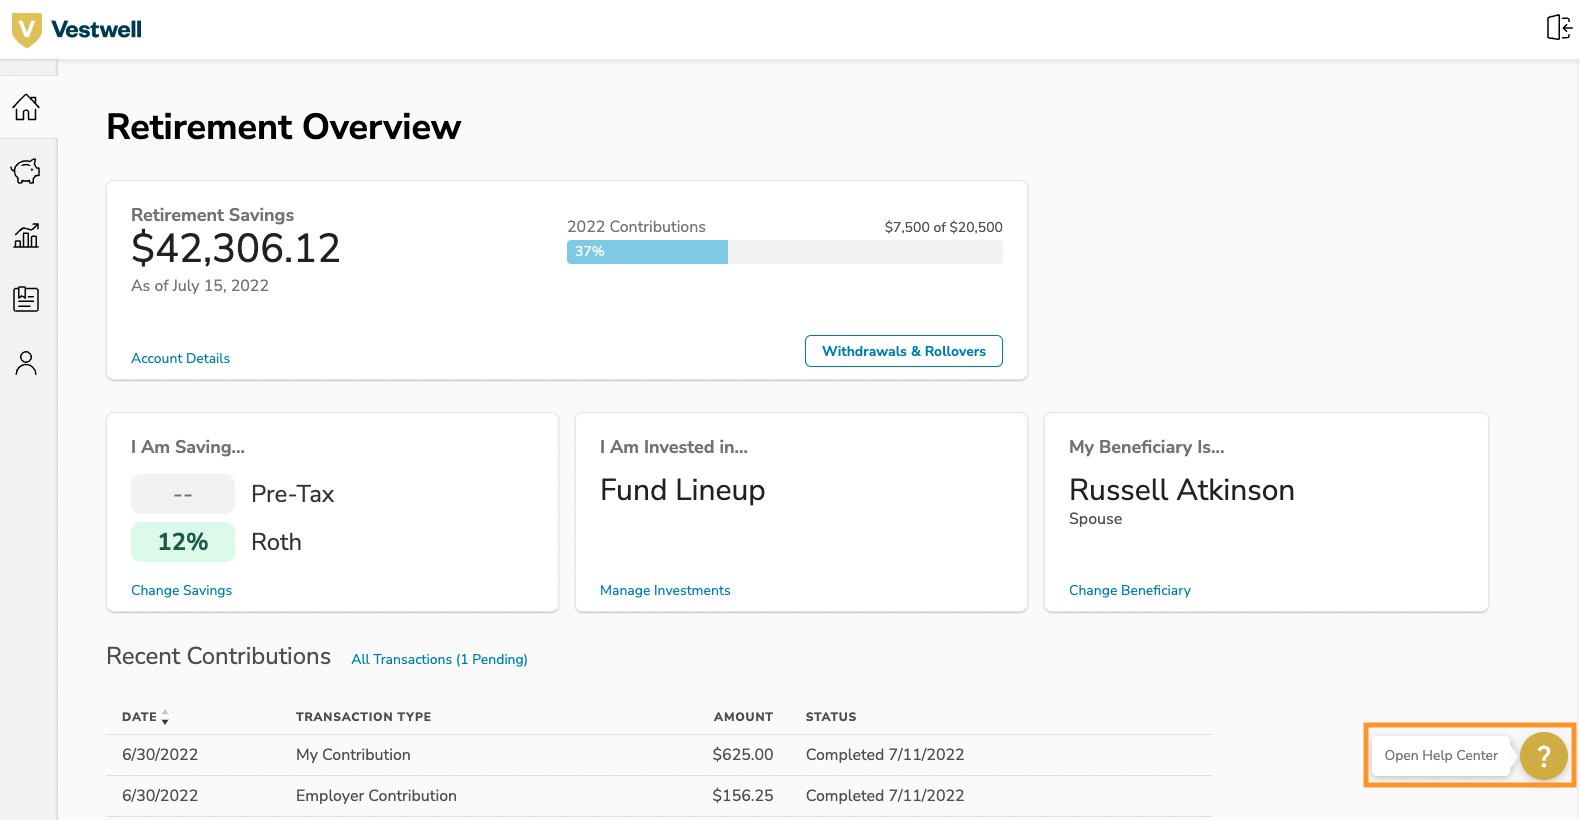Open the home icon in sidebar

(26, 107)
